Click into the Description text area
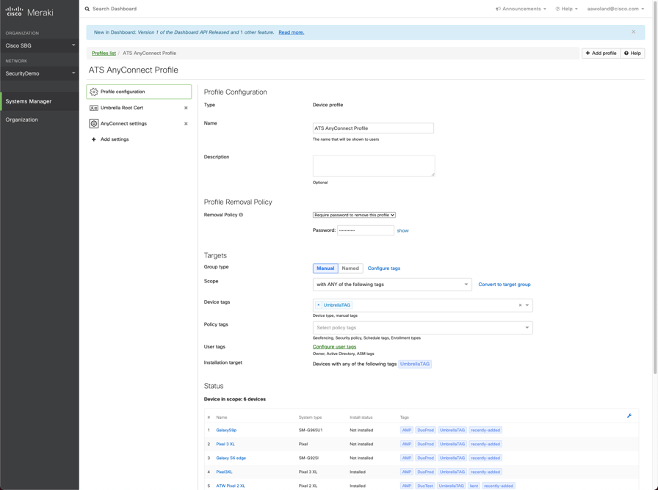This screenshot has width=658, height=490. (x=373, y=166)
